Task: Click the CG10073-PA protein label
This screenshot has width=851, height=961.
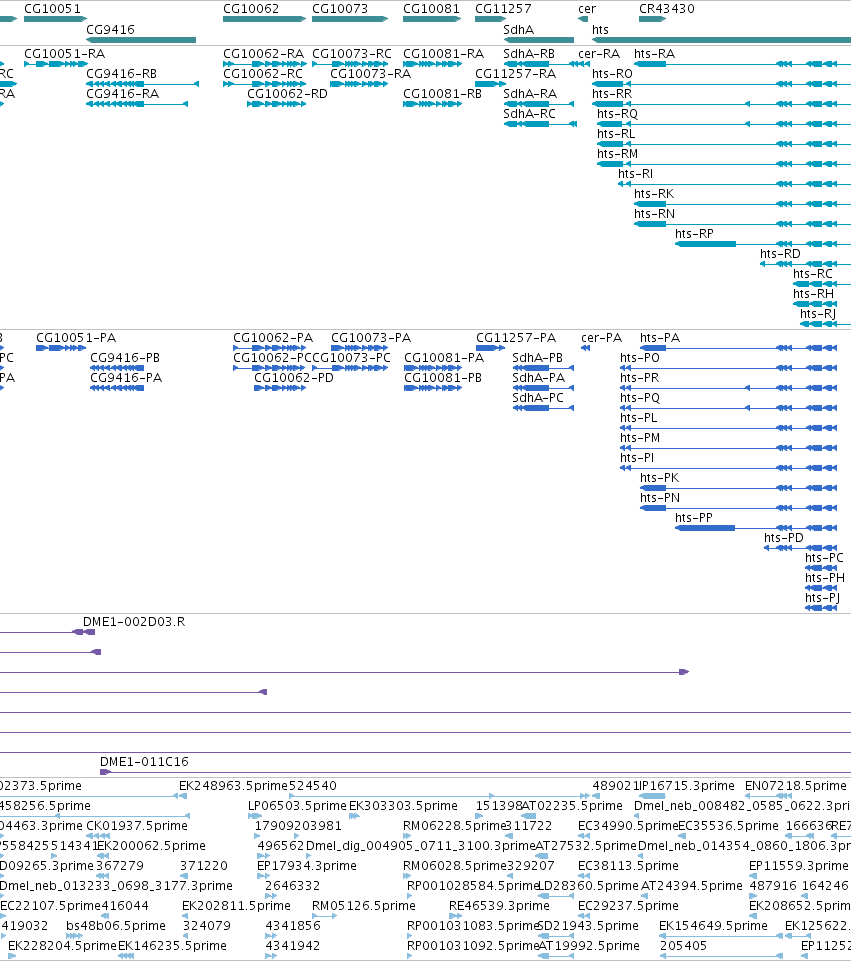Action: (x=371, y=337)
